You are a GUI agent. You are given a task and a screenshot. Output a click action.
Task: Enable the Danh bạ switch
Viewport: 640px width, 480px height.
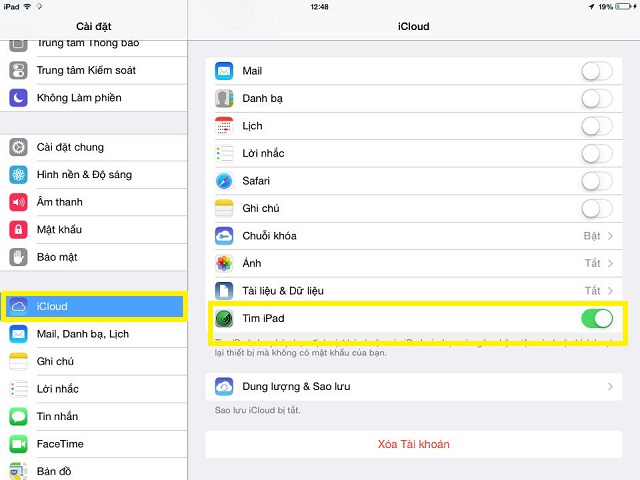[597, 98]
